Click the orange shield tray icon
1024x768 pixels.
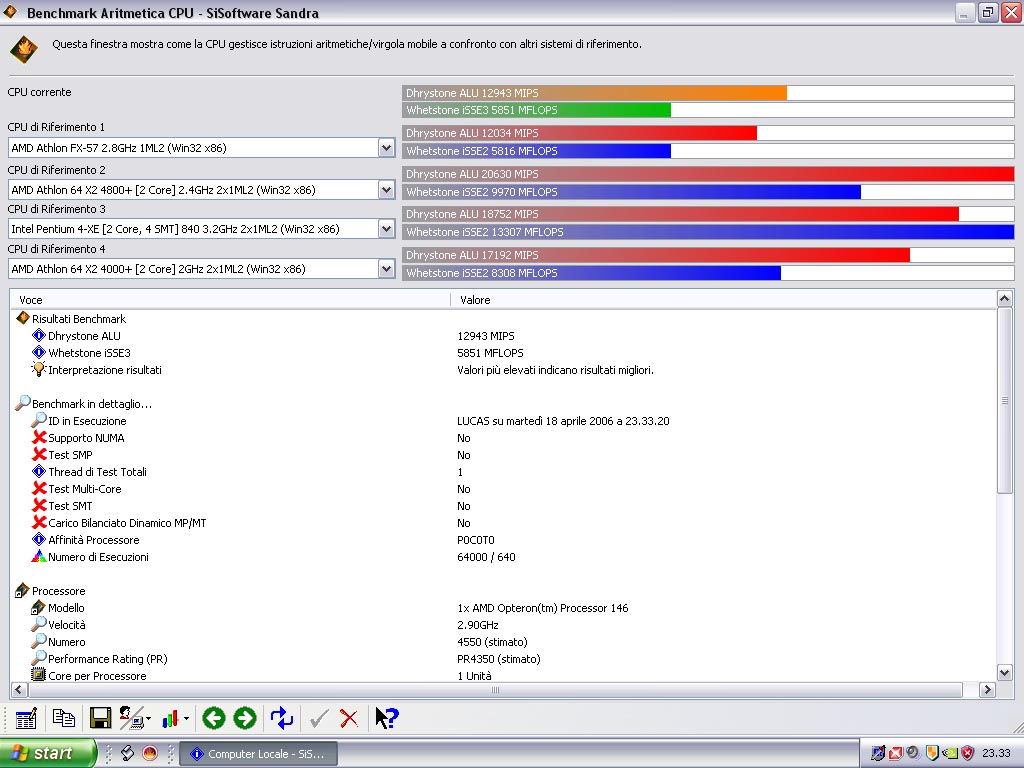tap(932, 754)
